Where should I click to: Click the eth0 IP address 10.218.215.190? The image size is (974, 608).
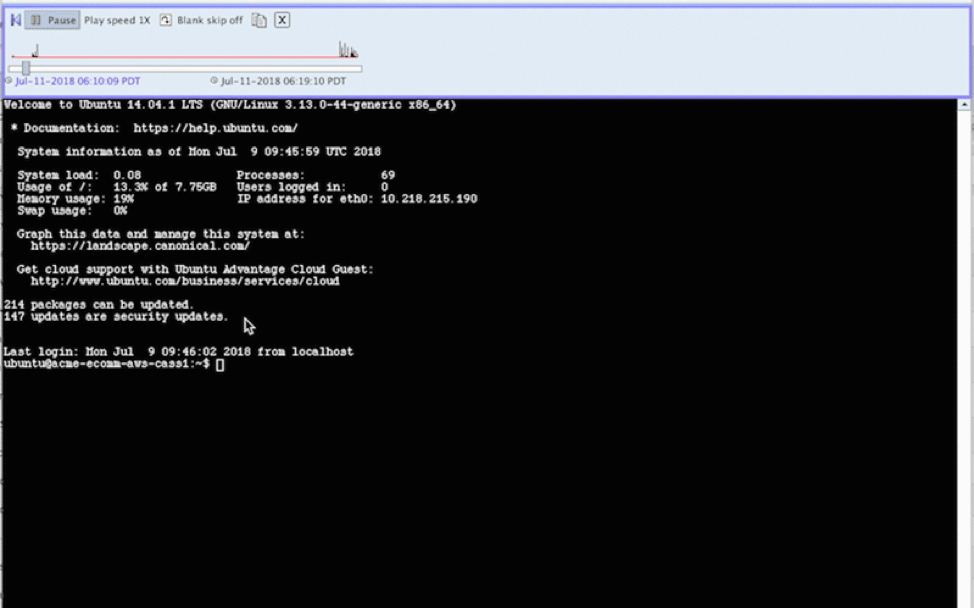[x=428, y=199]
